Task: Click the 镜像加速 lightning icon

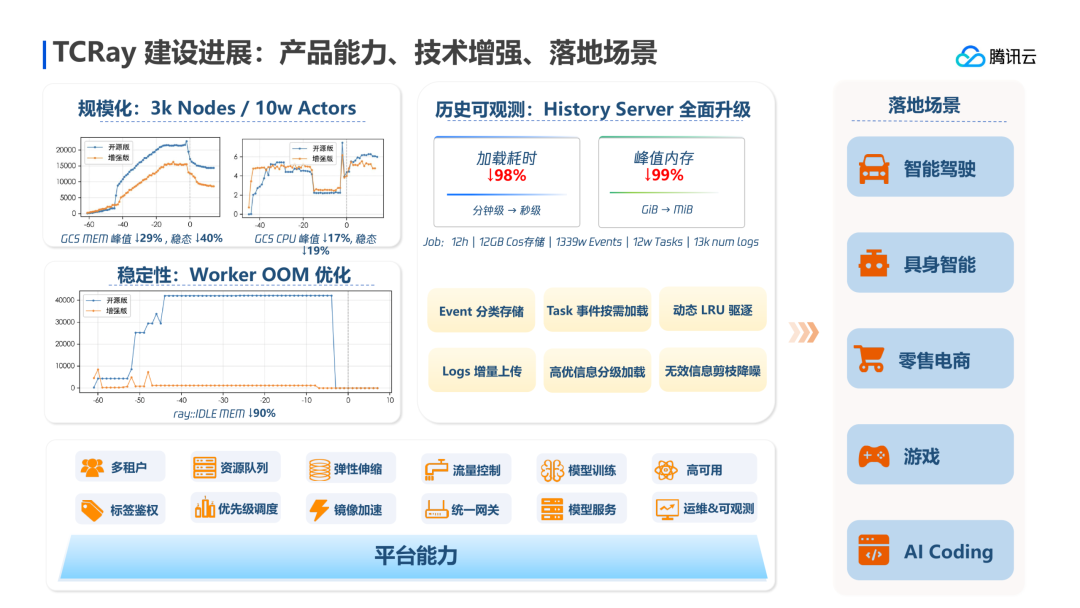Action: (319, 510)
